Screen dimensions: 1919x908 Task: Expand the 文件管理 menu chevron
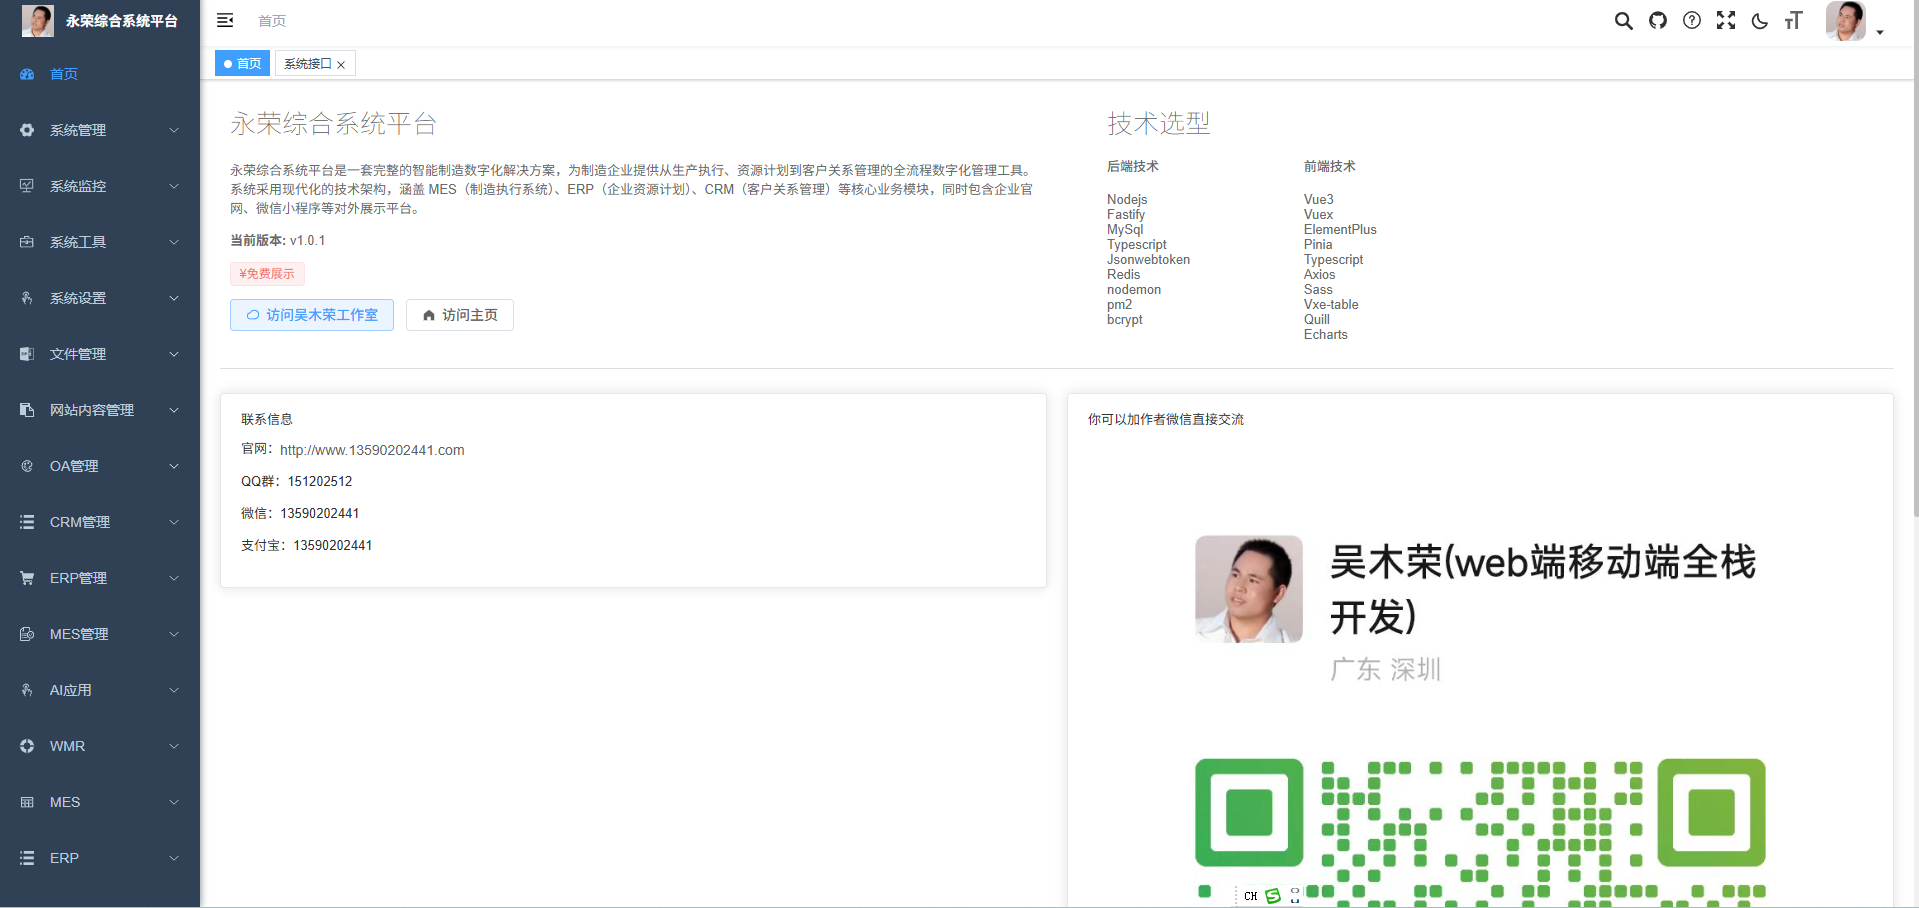pos(174,354)
